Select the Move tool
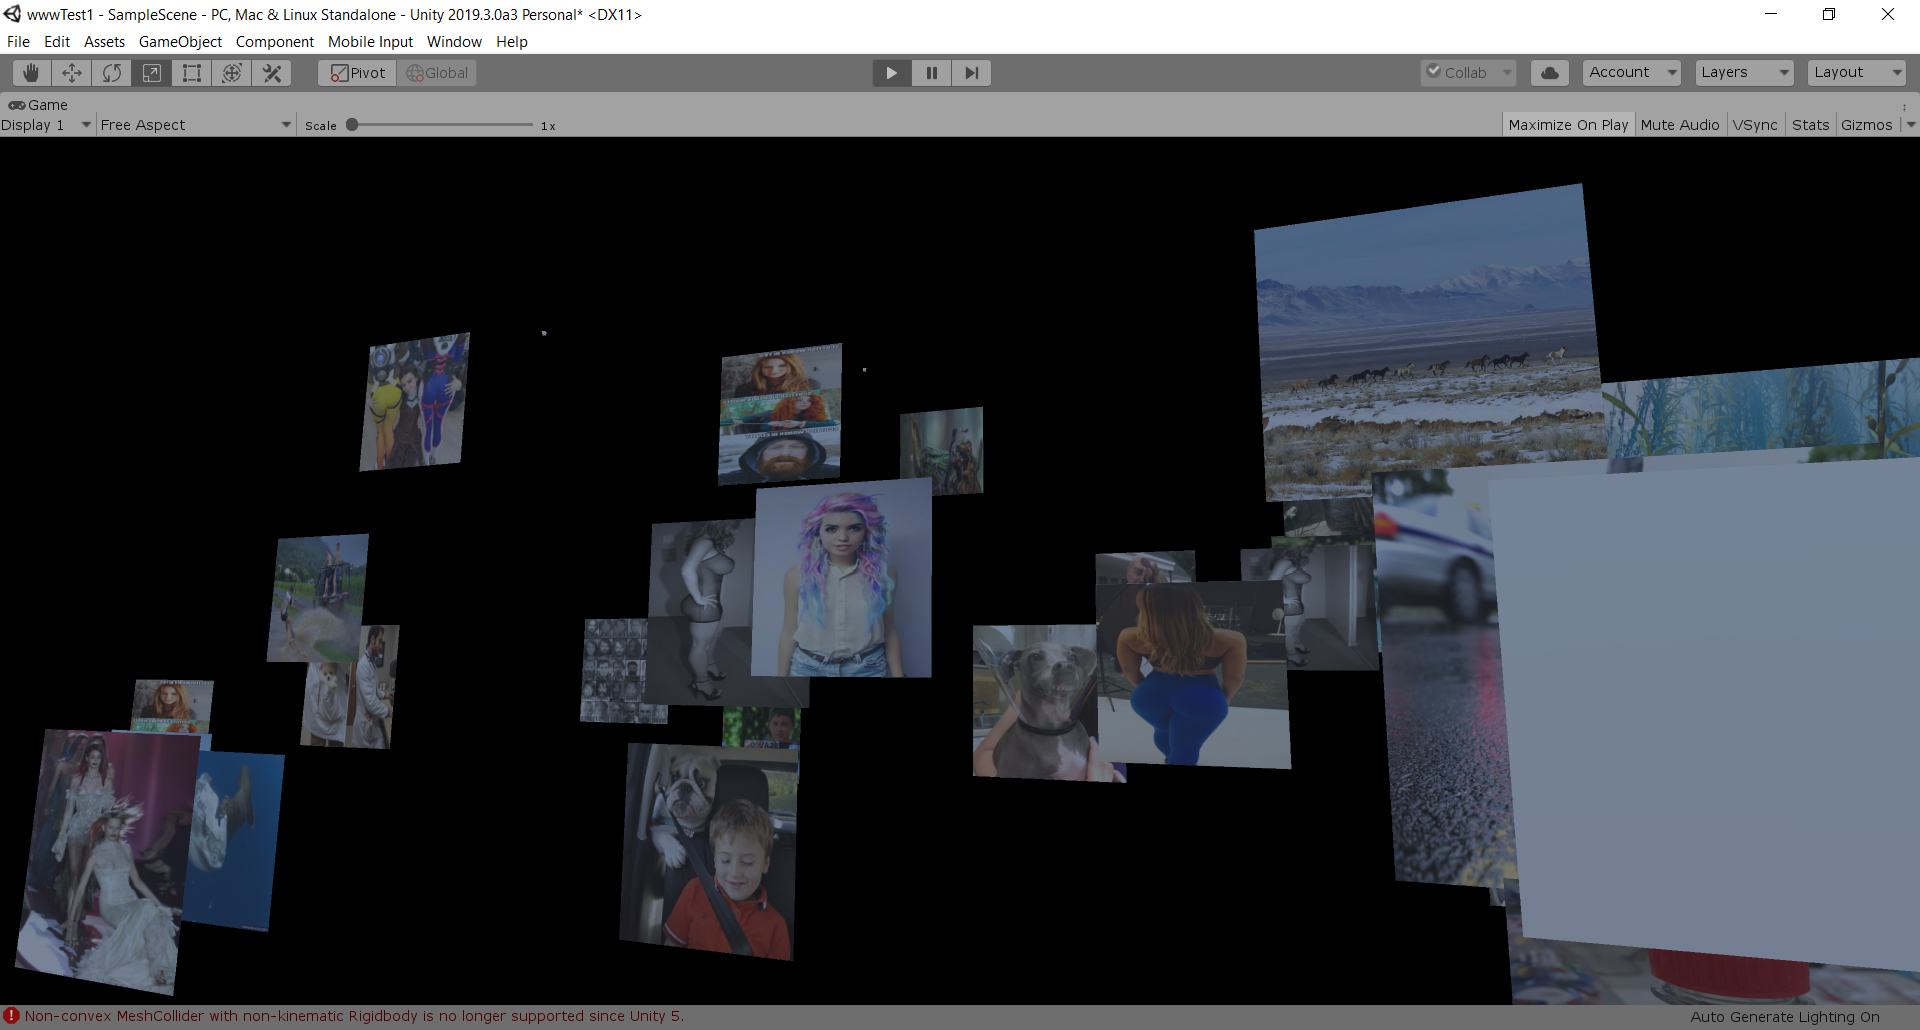The image size is (1920, 1030). click(72, 73)
